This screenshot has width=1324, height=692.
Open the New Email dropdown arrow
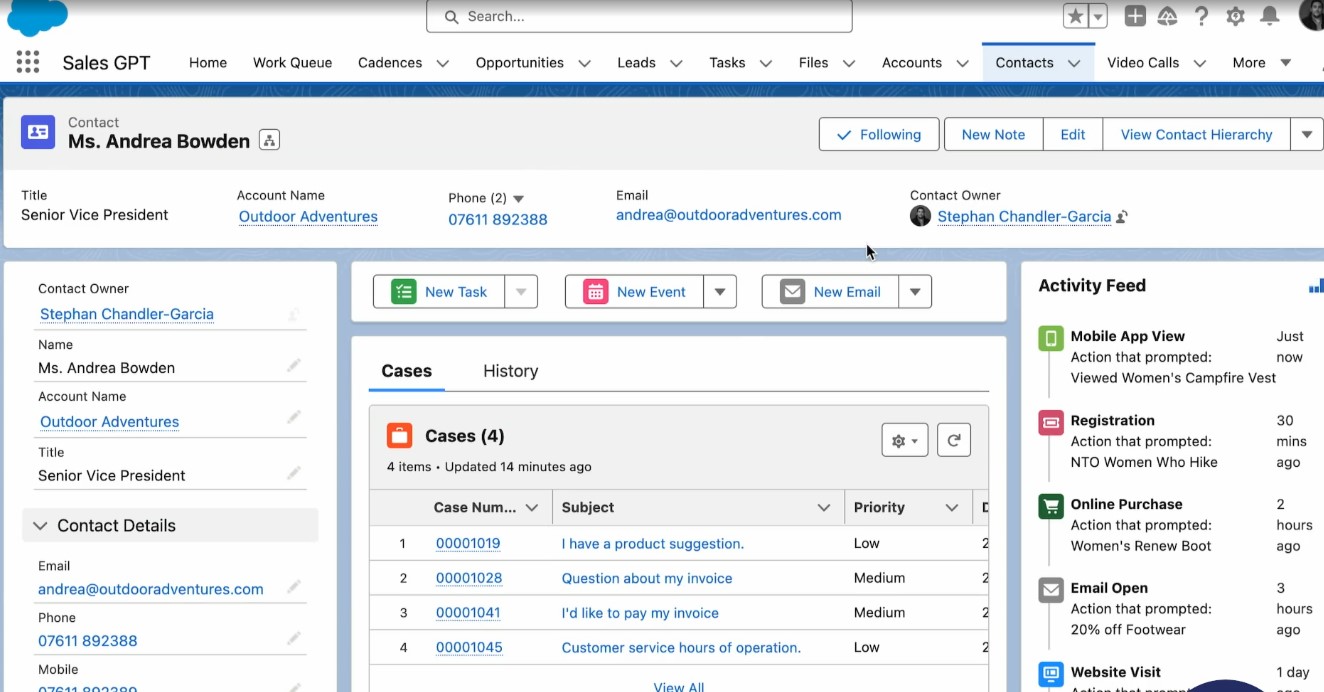[915, 292]
